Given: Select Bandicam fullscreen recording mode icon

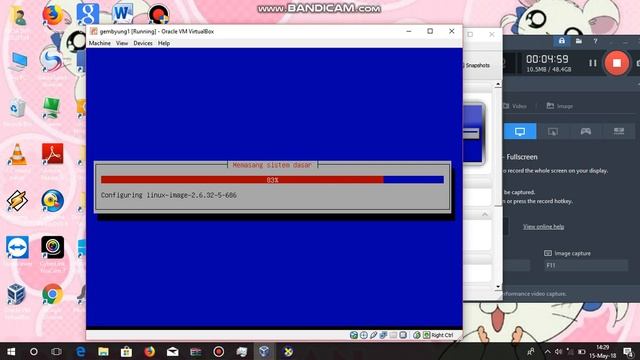Looking at the screenshot, I should click(x=520, y=131).
